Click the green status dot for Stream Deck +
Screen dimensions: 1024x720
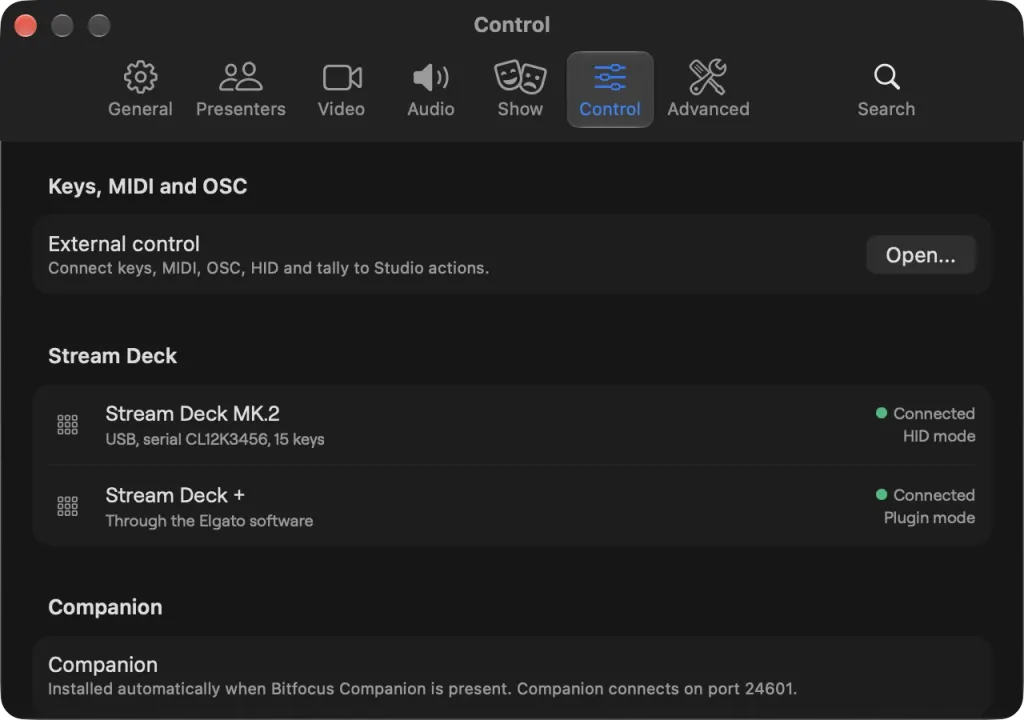point(881,495)
